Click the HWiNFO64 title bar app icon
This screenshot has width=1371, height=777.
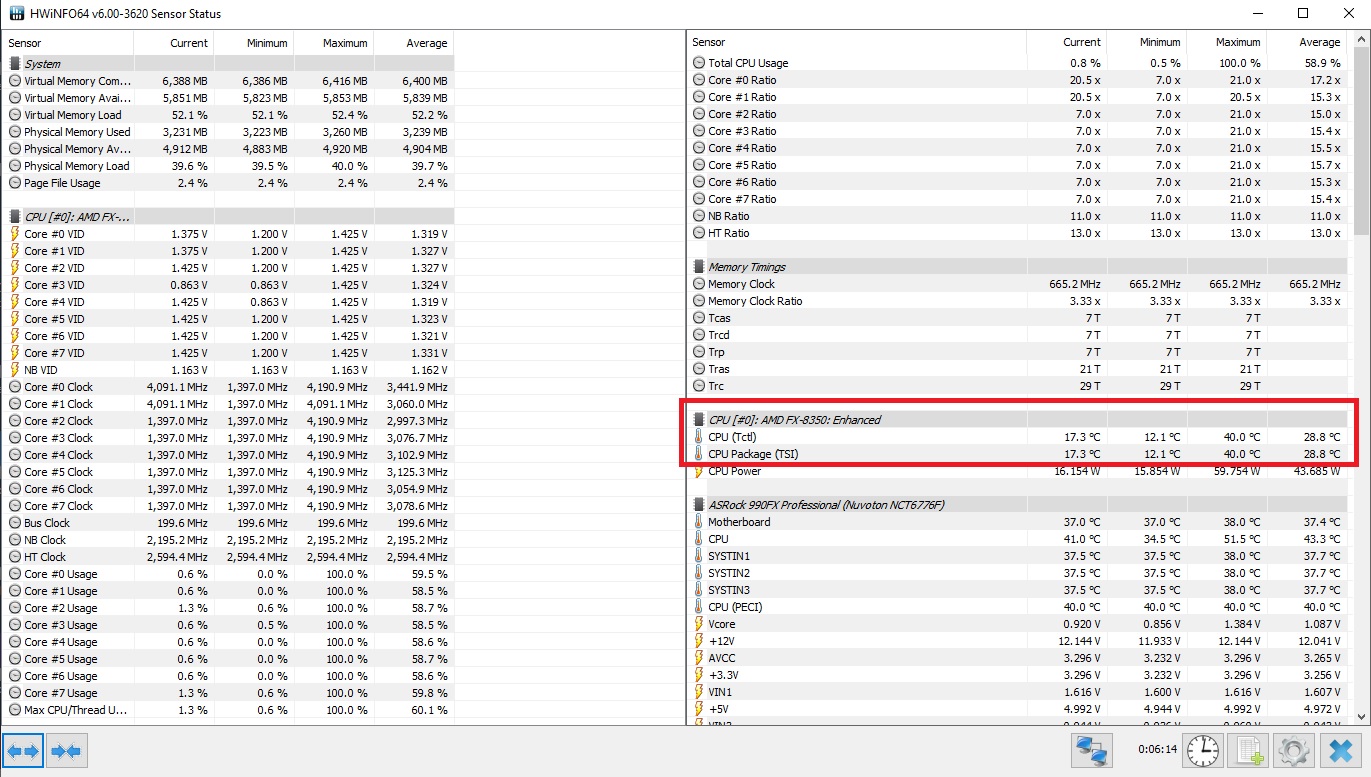(15, 14)
